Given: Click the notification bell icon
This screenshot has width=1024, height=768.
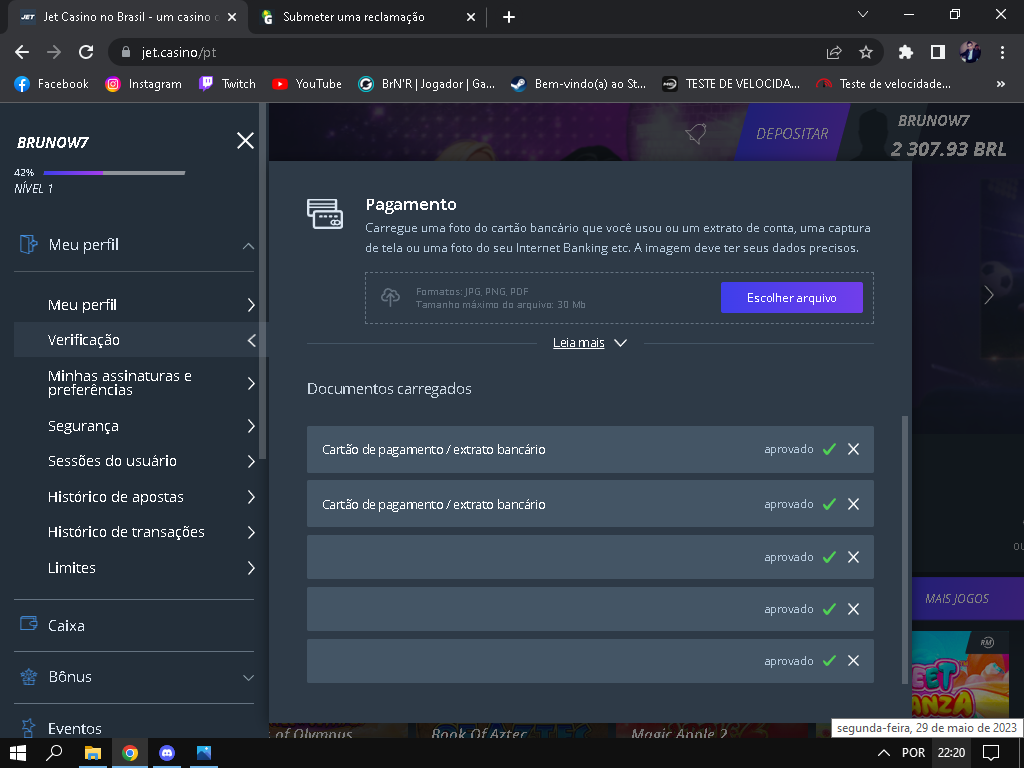Looking at the screenshot, I should click(x=695, y=134).
